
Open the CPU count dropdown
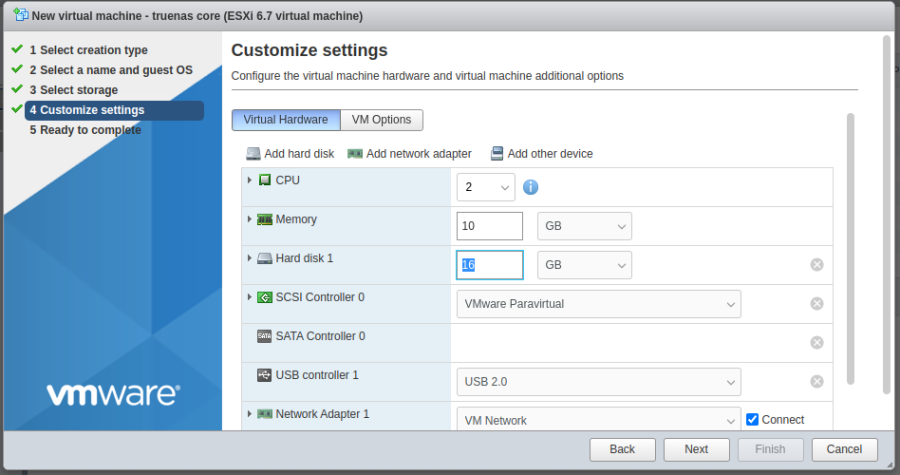[x=486, y=187]
